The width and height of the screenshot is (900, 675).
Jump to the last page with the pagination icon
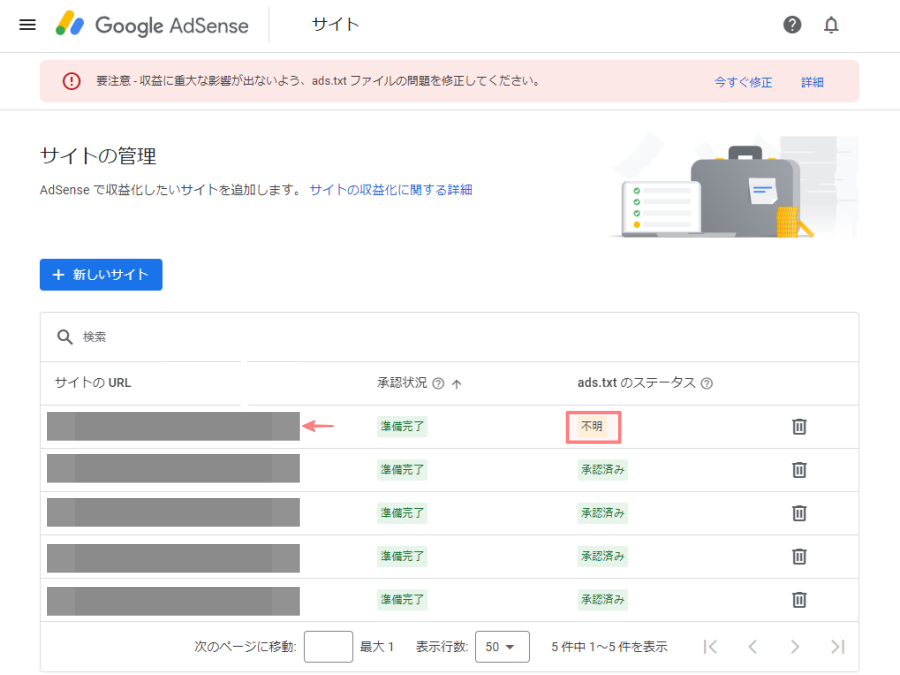tap(838, 647)
